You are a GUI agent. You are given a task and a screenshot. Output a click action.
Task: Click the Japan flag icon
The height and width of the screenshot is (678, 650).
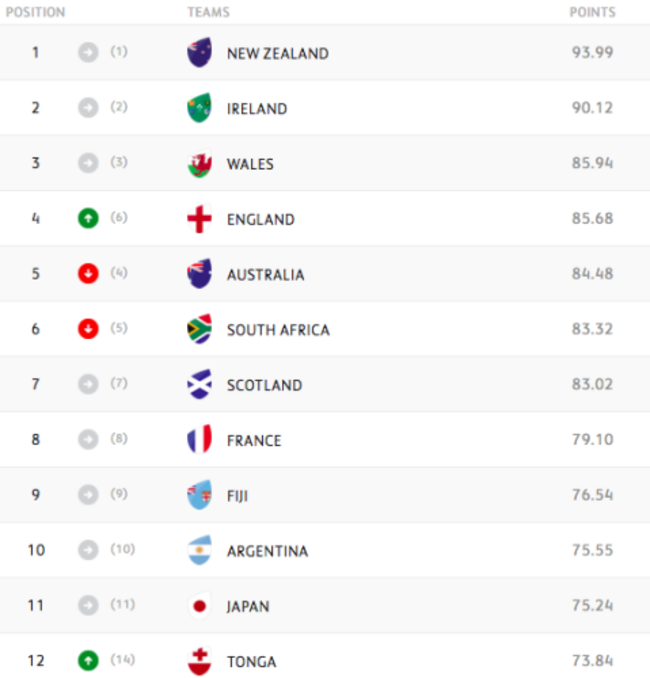199,606
